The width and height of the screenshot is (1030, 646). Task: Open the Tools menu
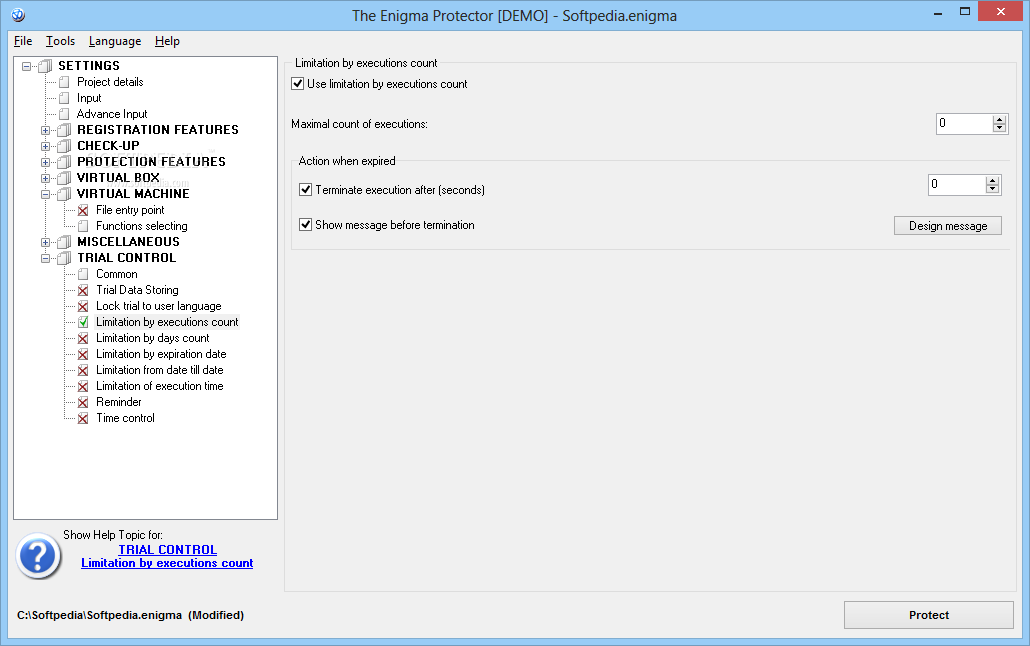[60, 41]
